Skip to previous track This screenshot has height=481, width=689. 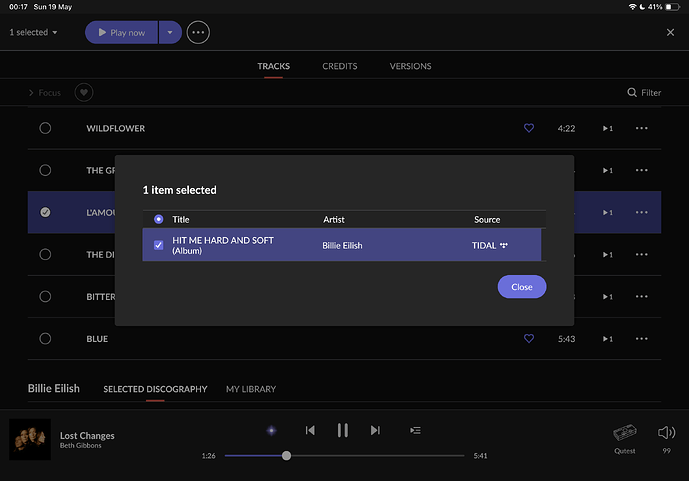[x=310, y=430]
